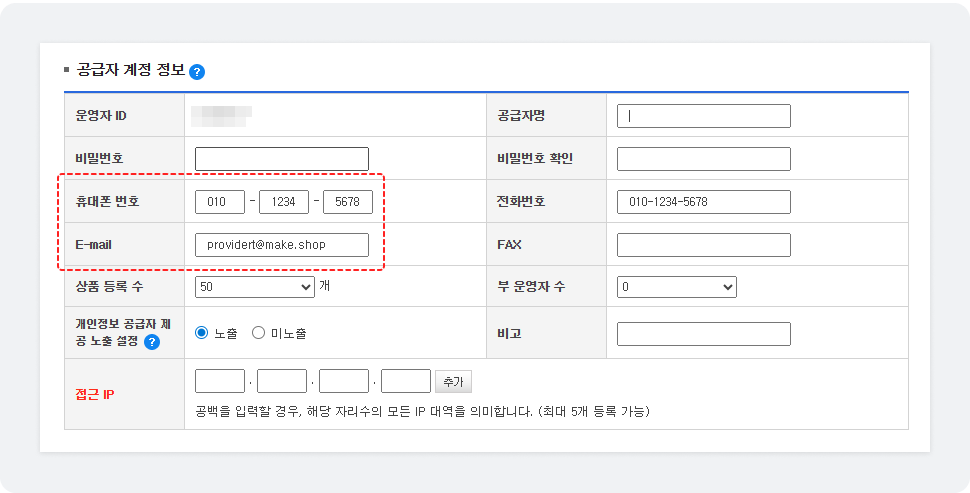Click the 휴대폰 번호 first field with 010

tap(220, 202)
